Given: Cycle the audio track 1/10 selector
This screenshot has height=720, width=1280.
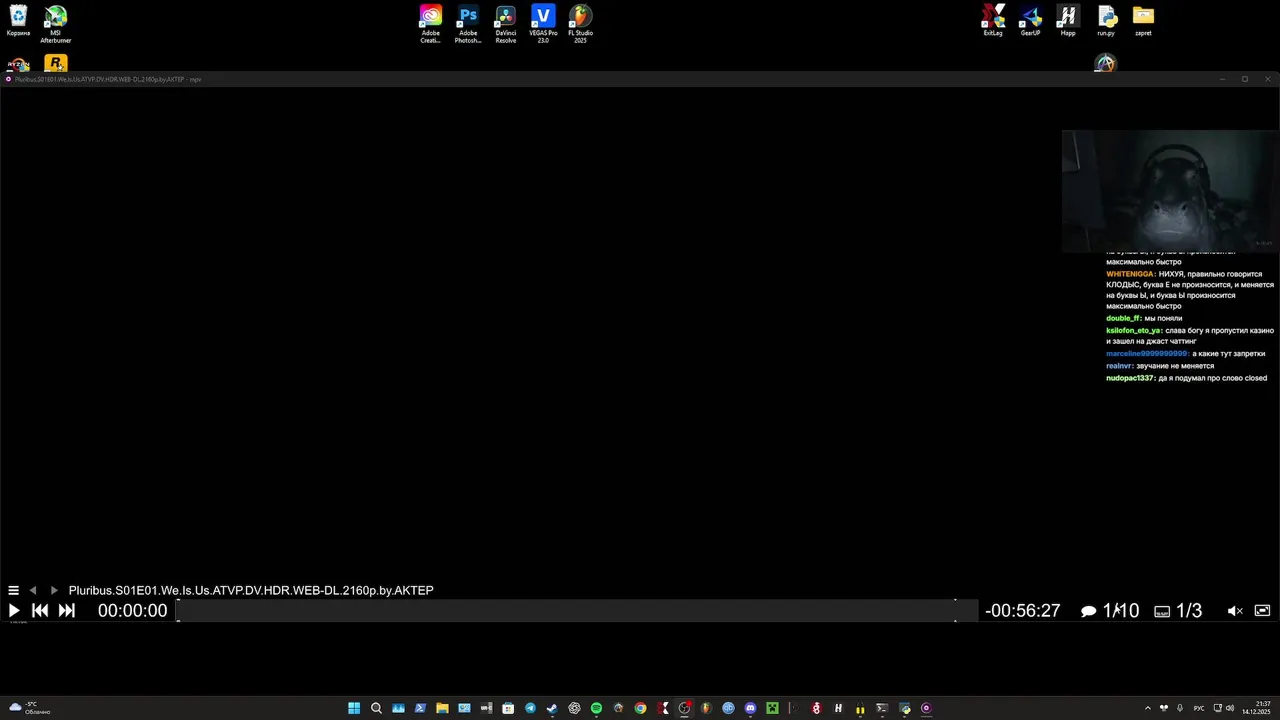Looking at the screenshot, I should pyautogui.click(x=1110, y=610).
